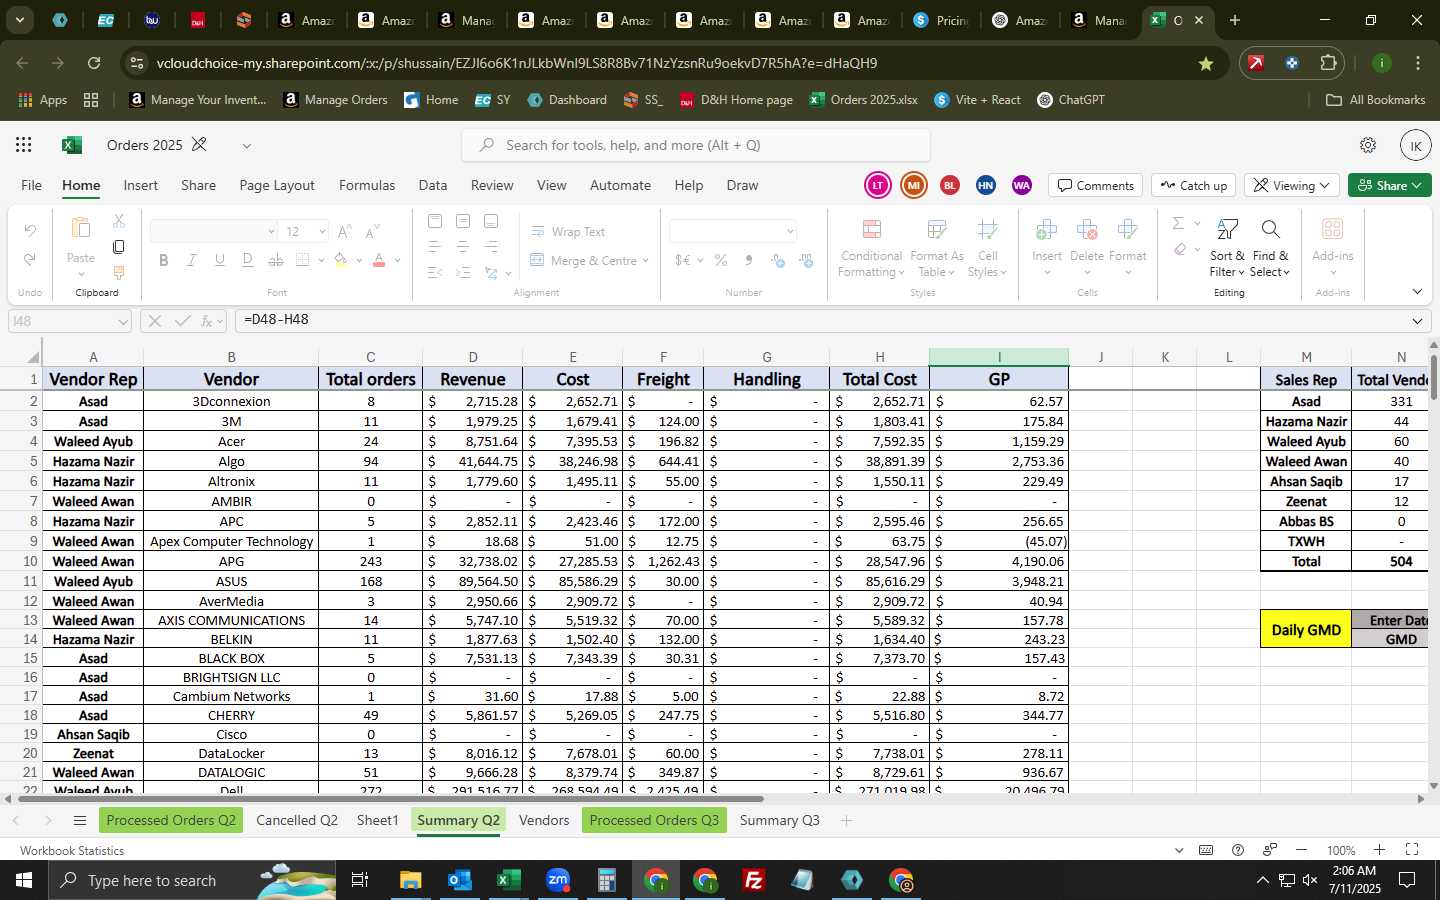Viewport: 1440px width, 900px height.
Task: Switch to Summary Q3 sheet tab
Action: click(x=779, y=820)
